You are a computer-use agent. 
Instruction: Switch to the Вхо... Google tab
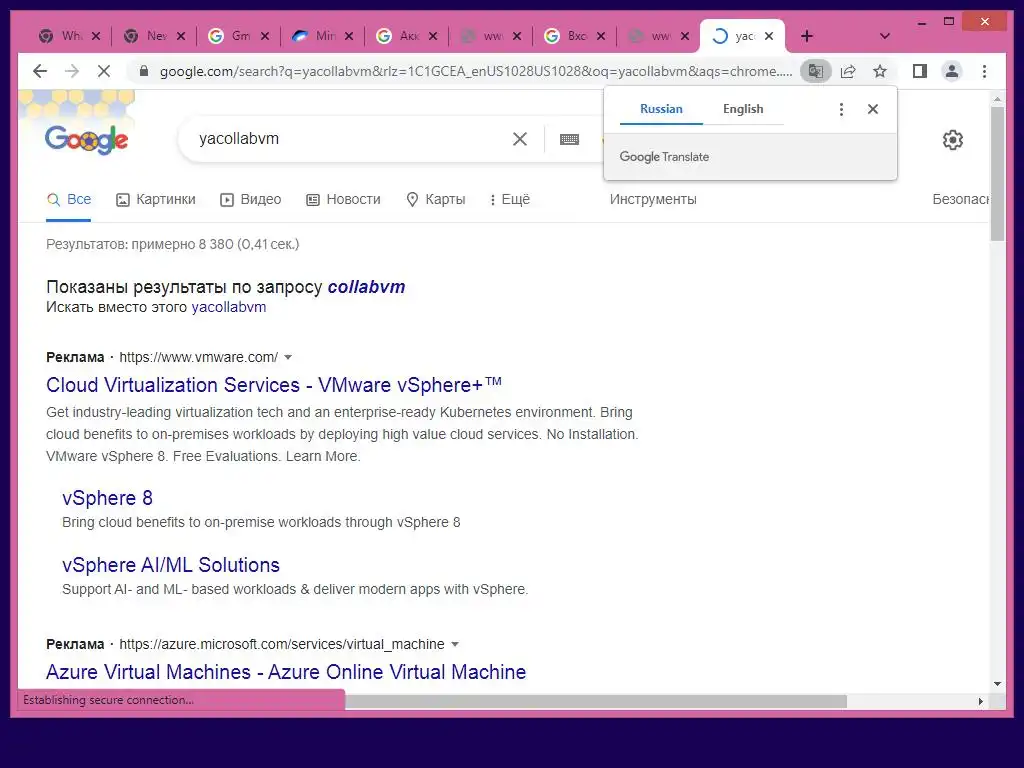tap(568, 36)
